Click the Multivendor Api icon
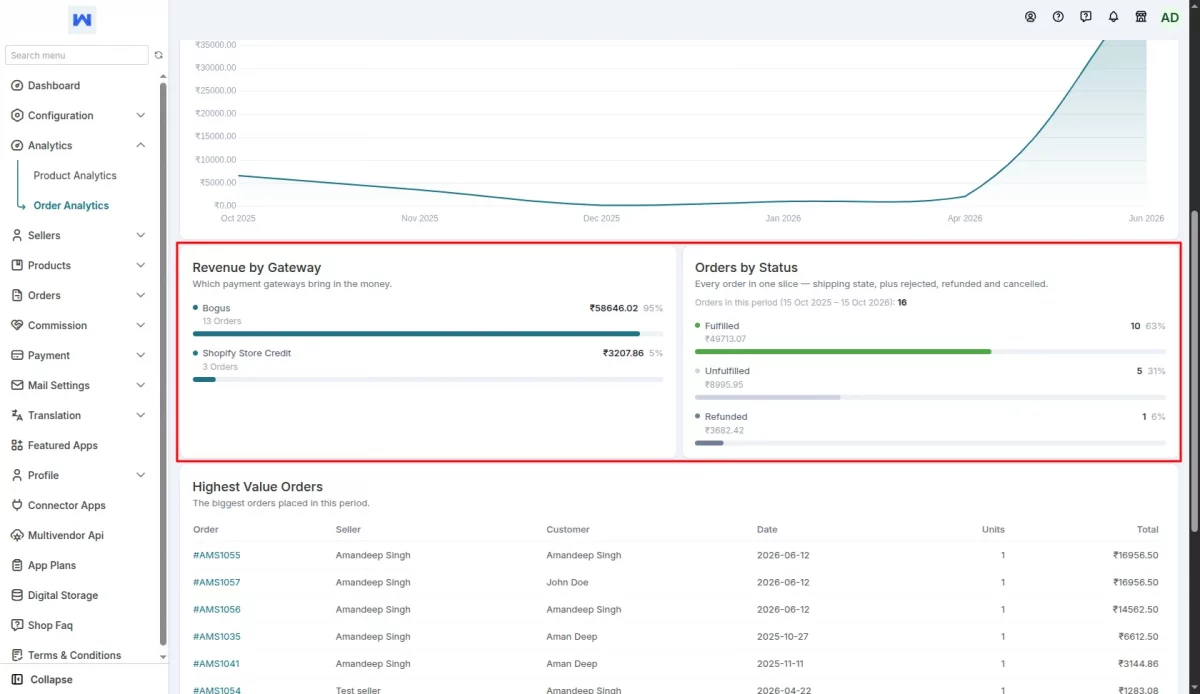 point(18,536)
